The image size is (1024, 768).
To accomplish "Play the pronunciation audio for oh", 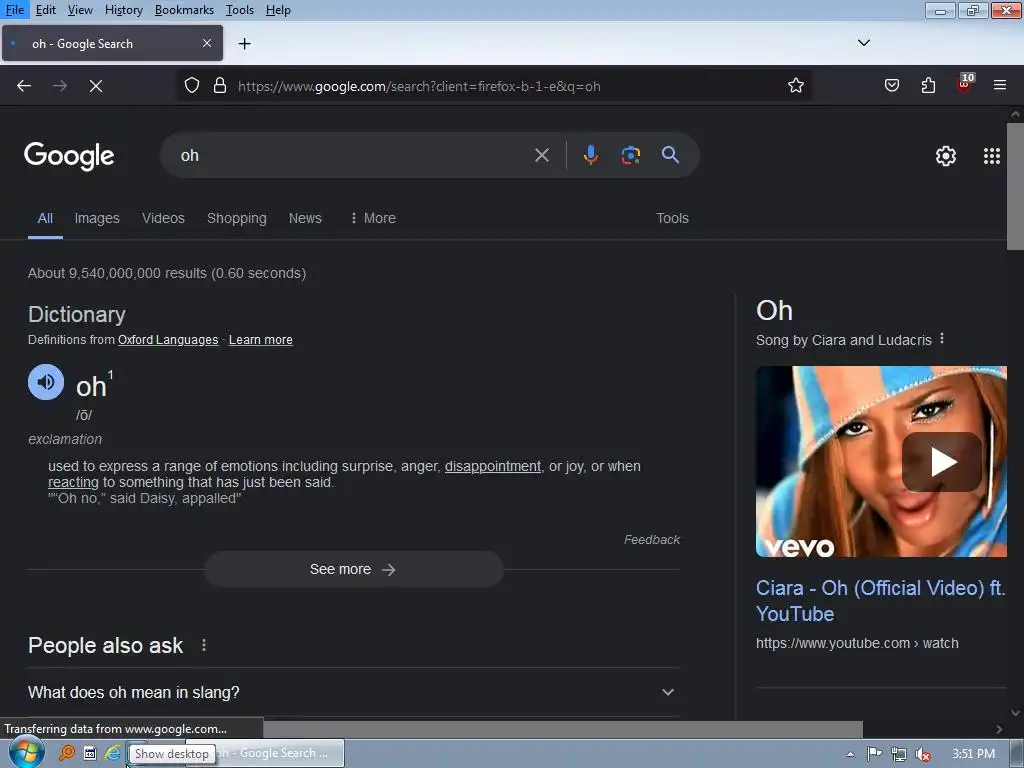I will pyautogui.click(x=46, y=382).
